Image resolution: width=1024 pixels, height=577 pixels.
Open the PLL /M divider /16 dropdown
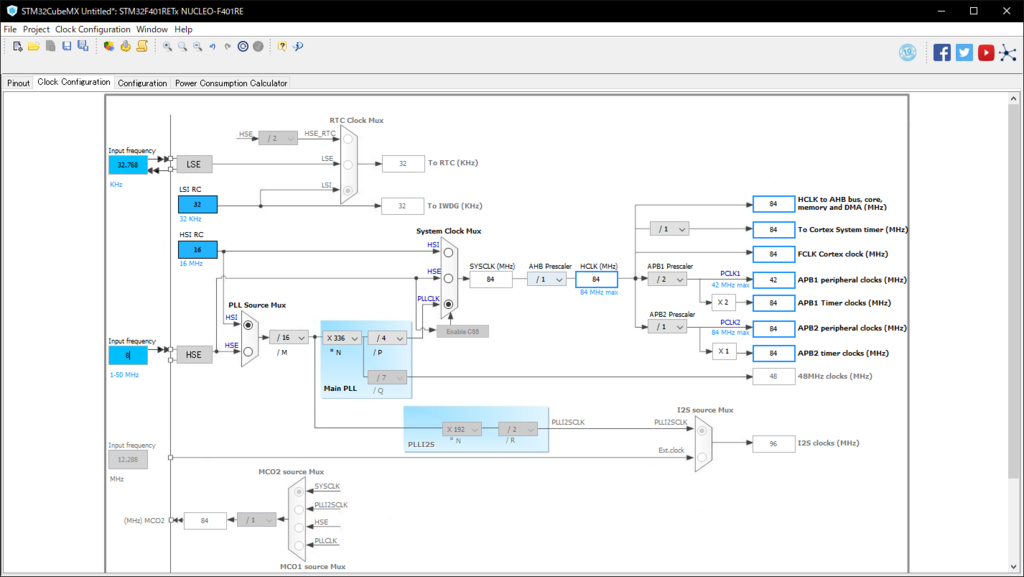pyautogui.click(x=289, y=337)
